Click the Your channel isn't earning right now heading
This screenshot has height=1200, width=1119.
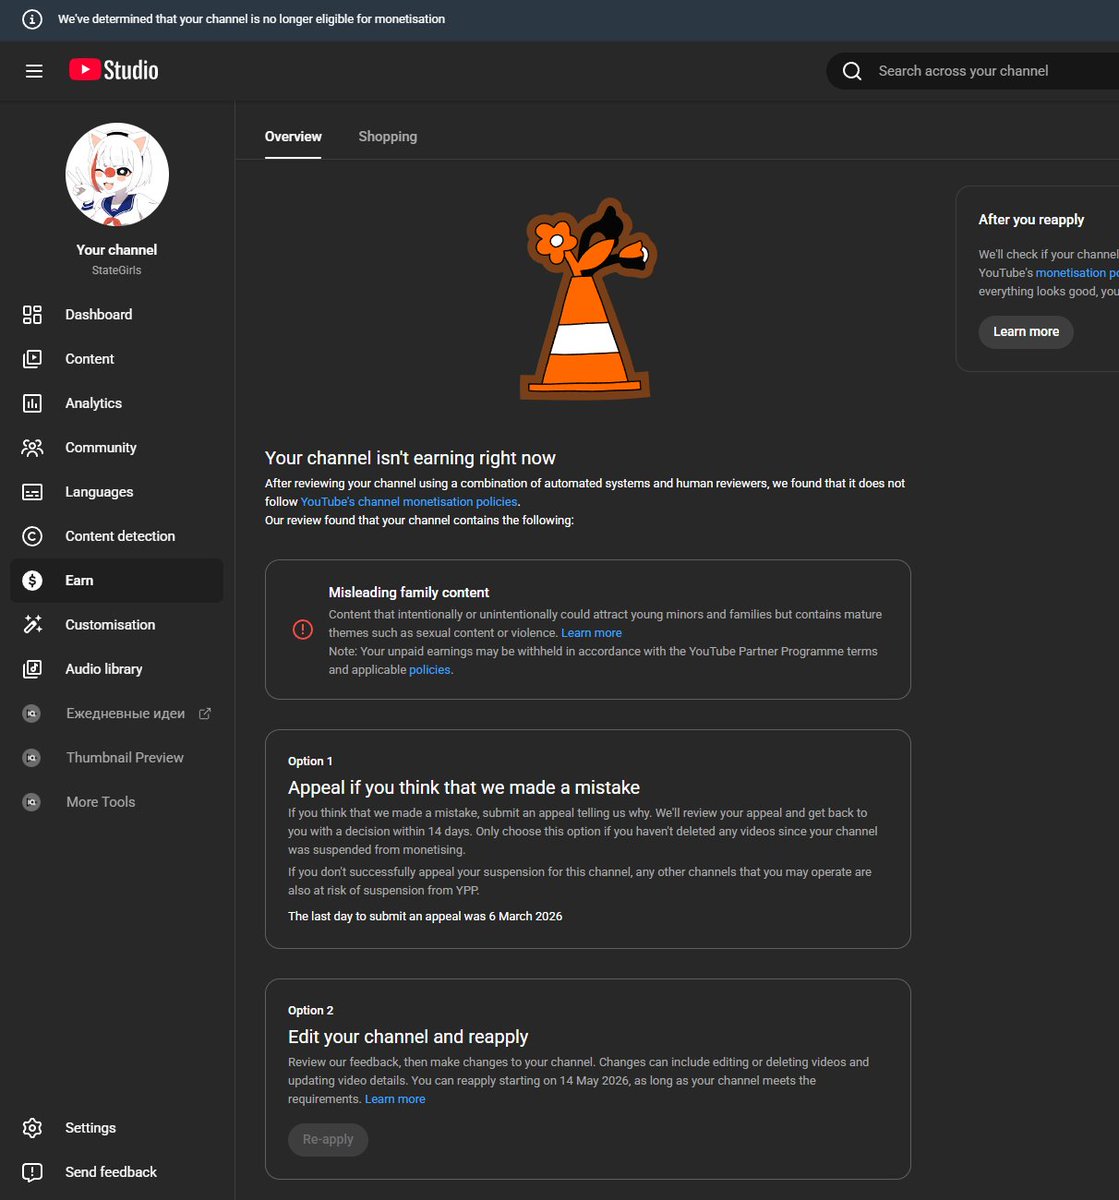410,458
